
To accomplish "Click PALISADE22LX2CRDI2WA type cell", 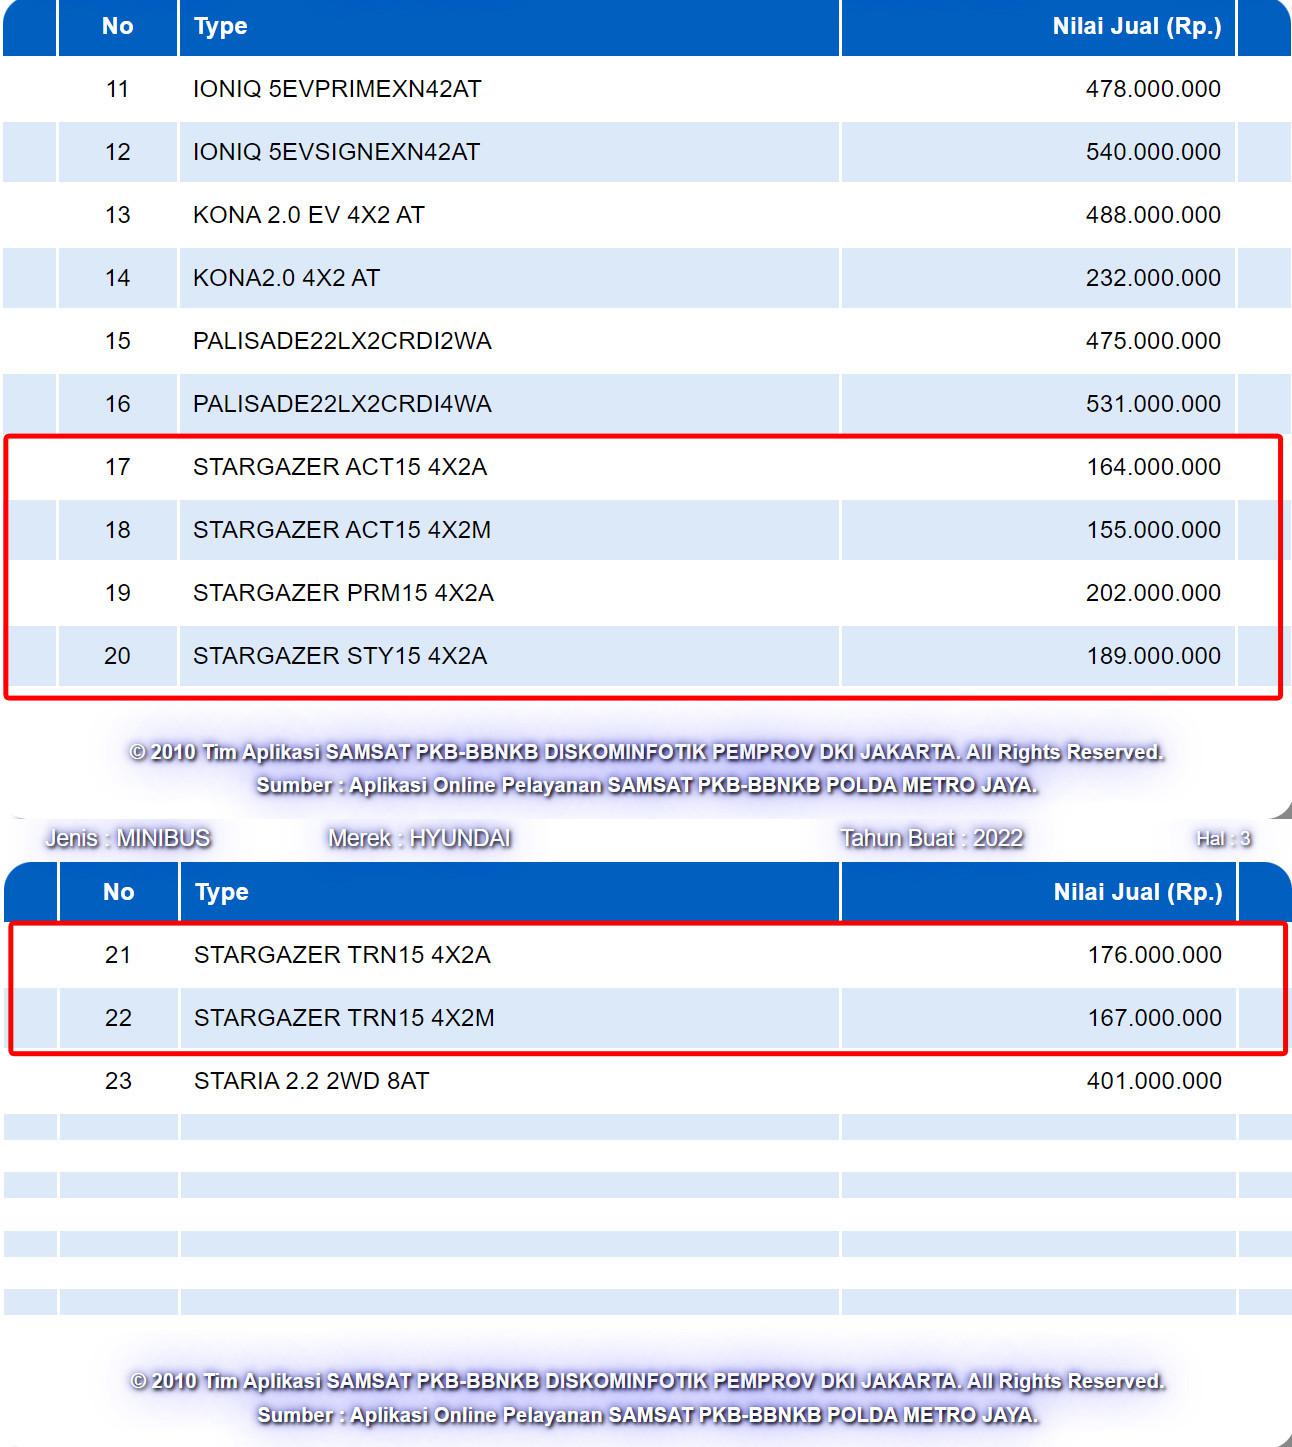I will tap(342, 341).
